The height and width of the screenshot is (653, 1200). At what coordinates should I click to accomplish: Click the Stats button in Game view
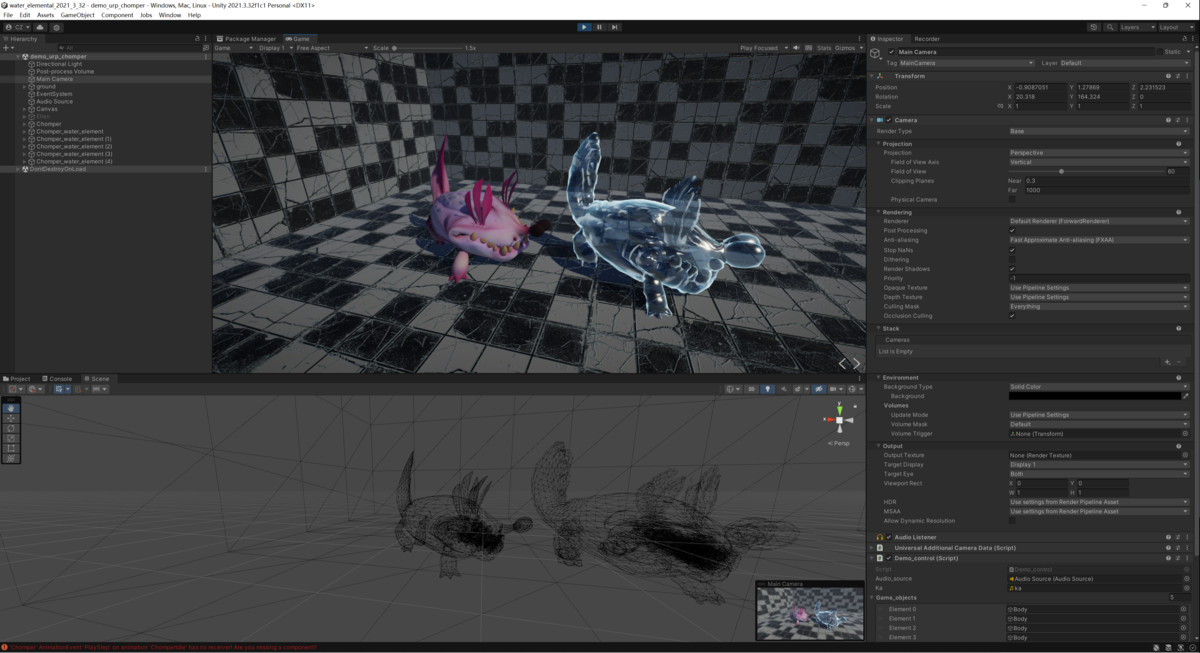[823, 48]
